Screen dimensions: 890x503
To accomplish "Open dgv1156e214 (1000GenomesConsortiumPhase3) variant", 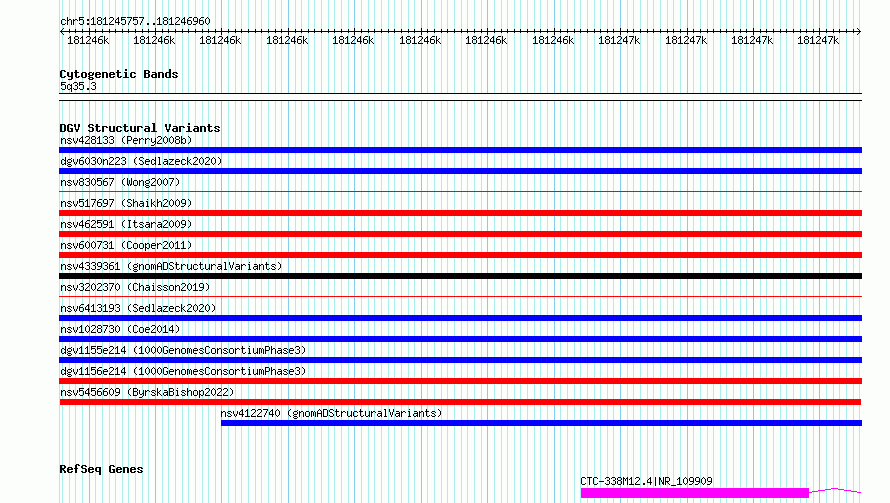I will 183,371.
